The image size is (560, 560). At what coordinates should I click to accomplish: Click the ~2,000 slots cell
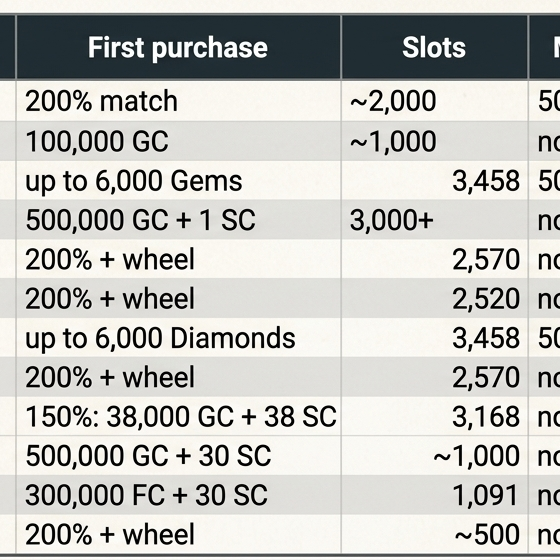434,101
